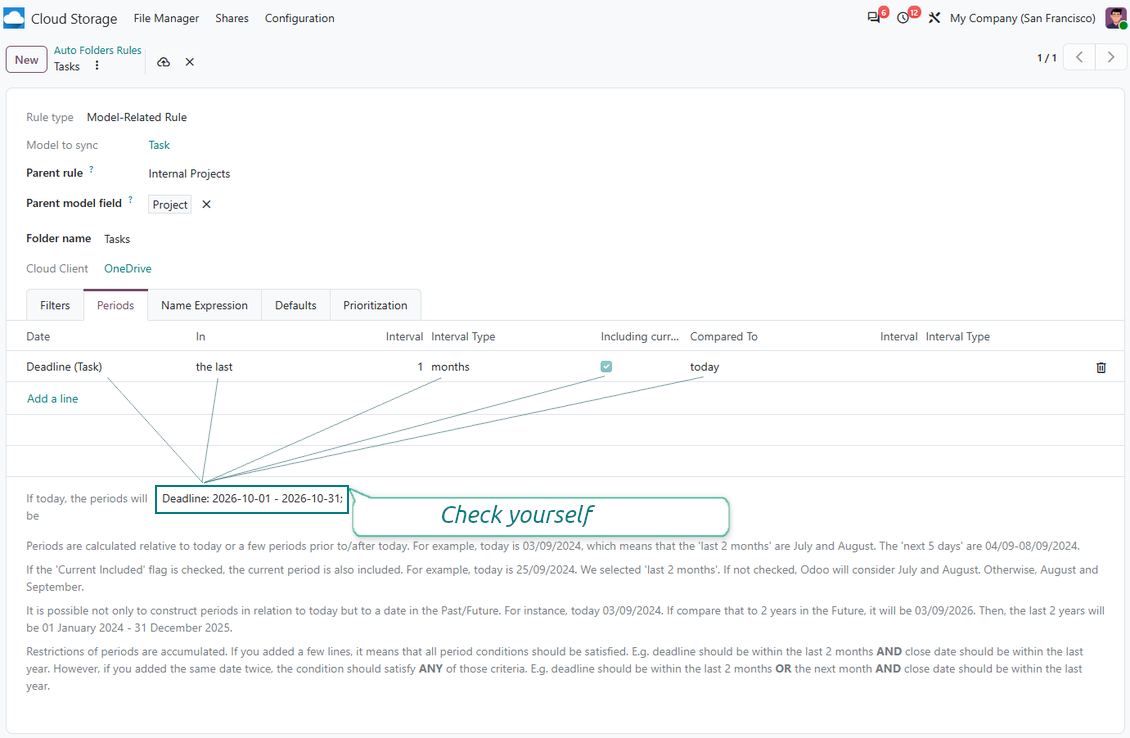Show the Parent rule help tooltip
This screenshot has width=1130, height=738.
pos(92,169)
